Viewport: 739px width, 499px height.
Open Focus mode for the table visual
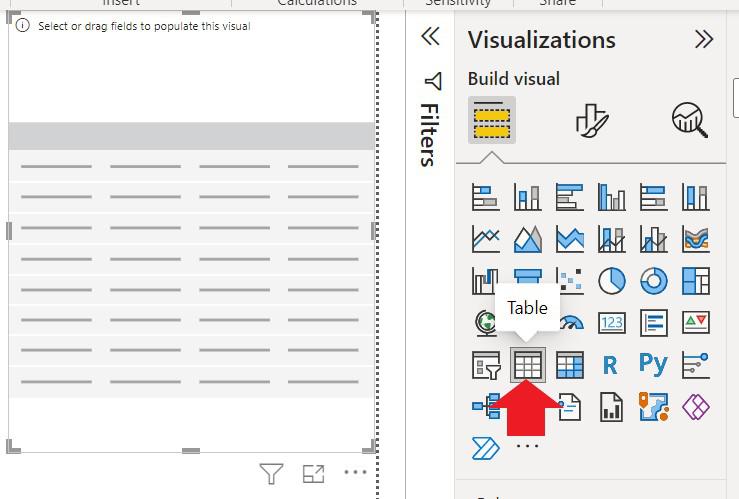(313, 474)
